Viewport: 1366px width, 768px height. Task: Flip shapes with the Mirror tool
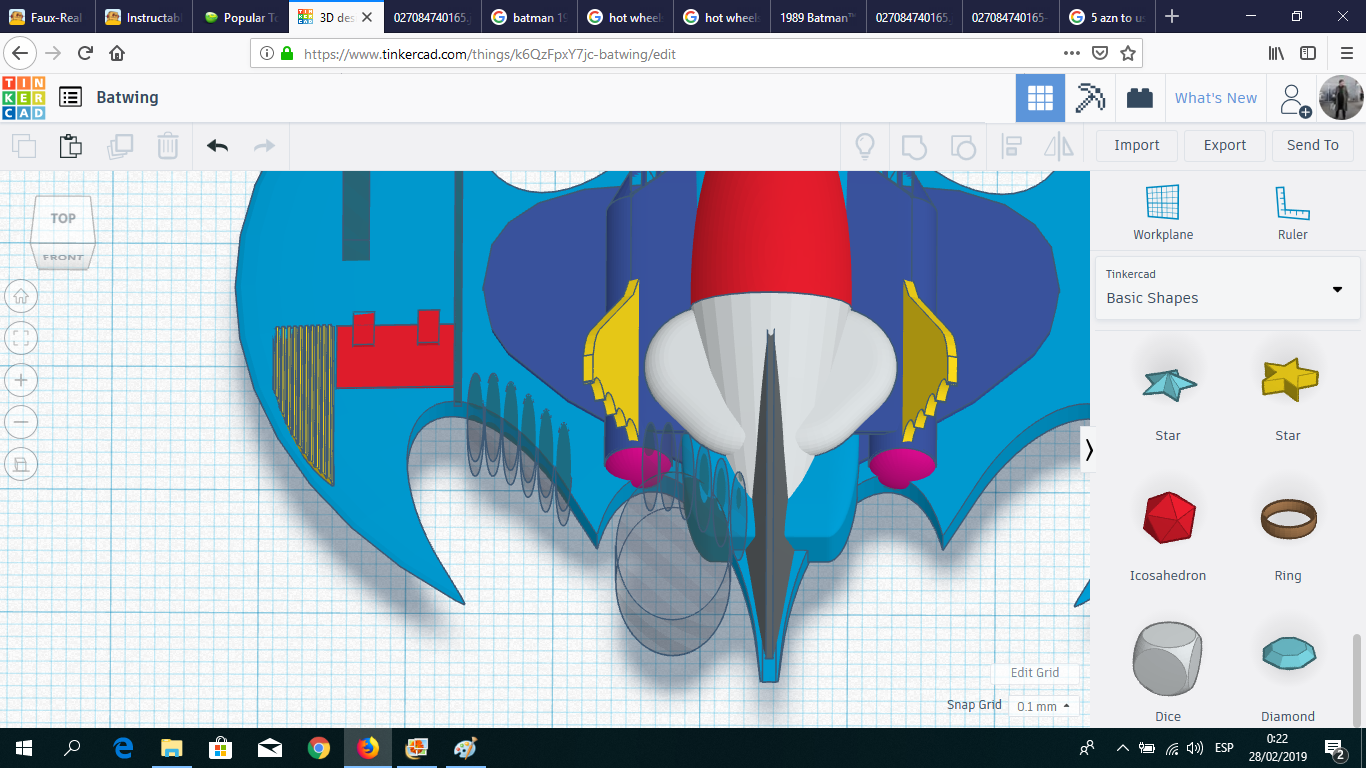pyautogui.click(x=1058, y=146)
